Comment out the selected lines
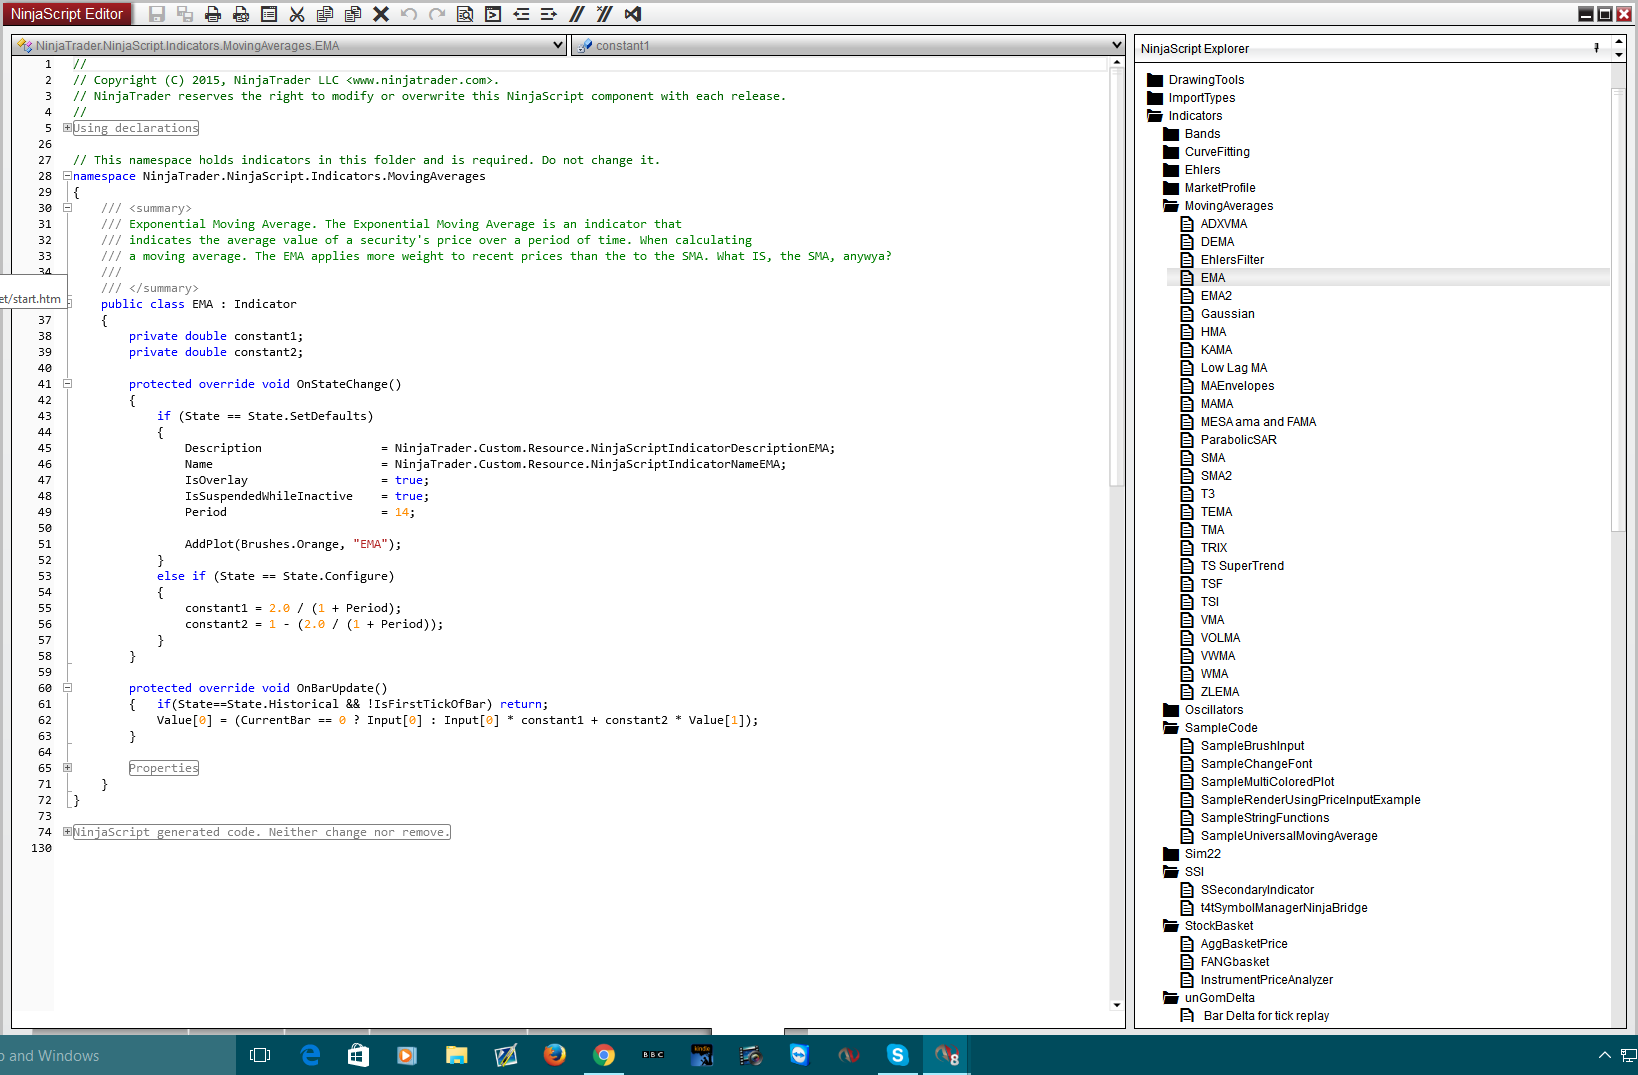The image size is (1638, 1075). pyautogui.click(x=577, y=14)
